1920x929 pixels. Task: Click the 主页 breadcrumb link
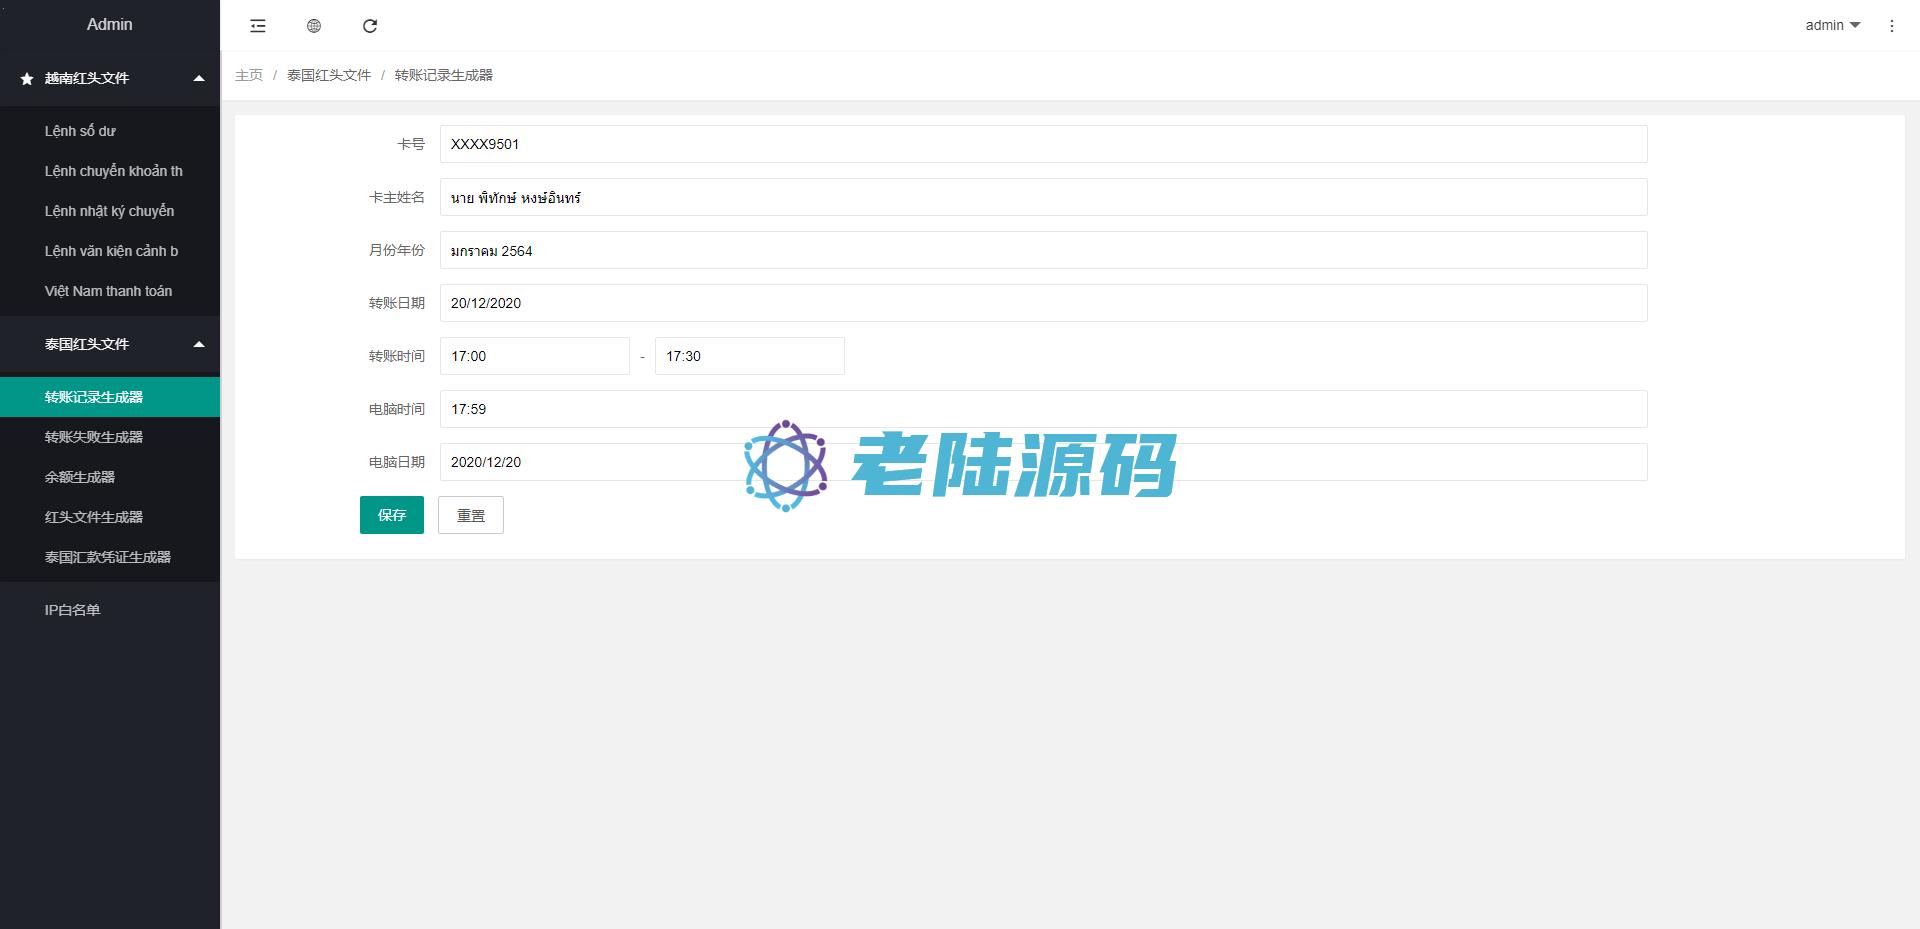[x=249, y=75]
